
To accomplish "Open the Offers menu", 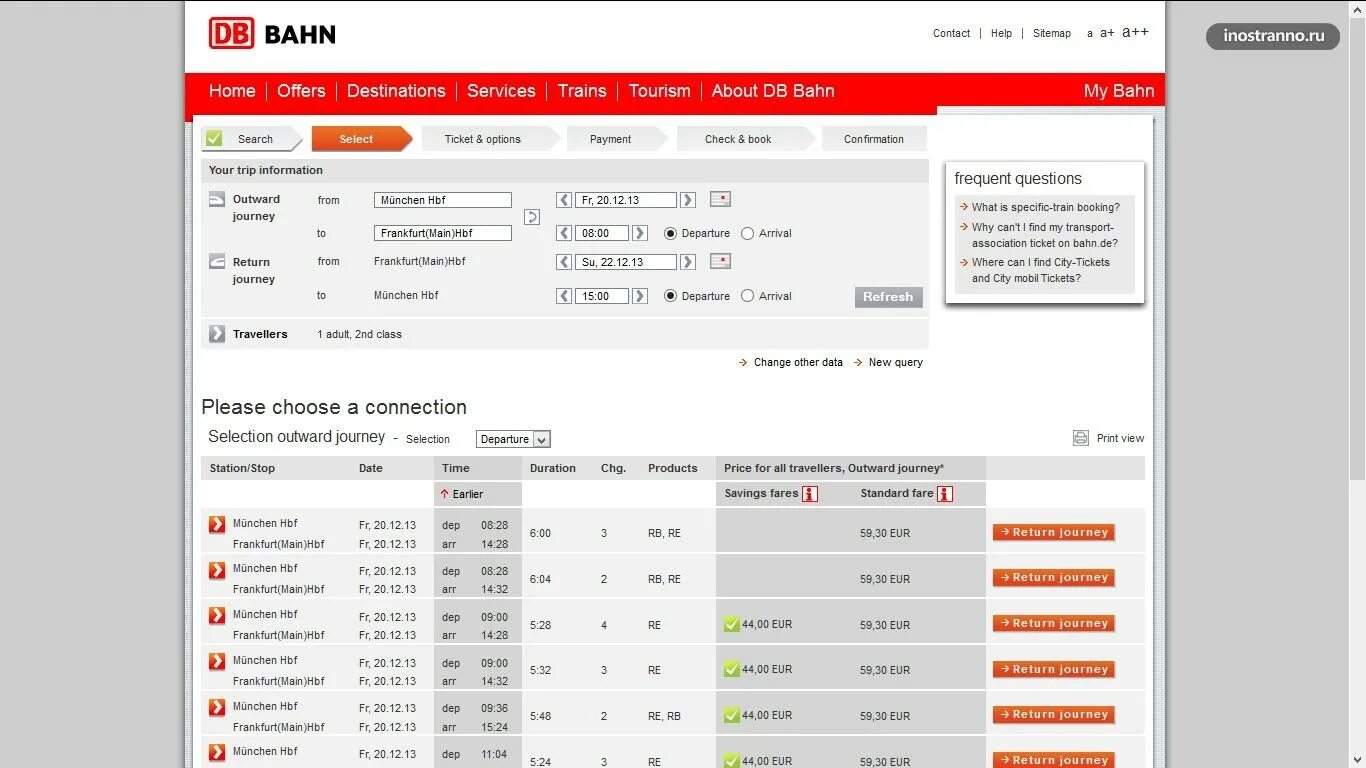I will click(x=301, y=91).
